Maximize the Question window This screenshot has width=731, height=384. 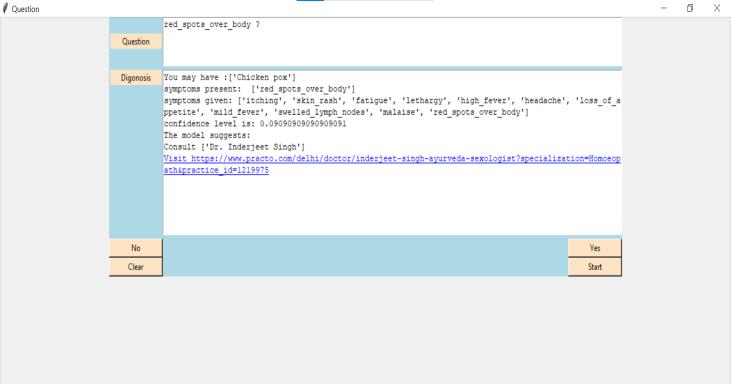coord(690,8)
